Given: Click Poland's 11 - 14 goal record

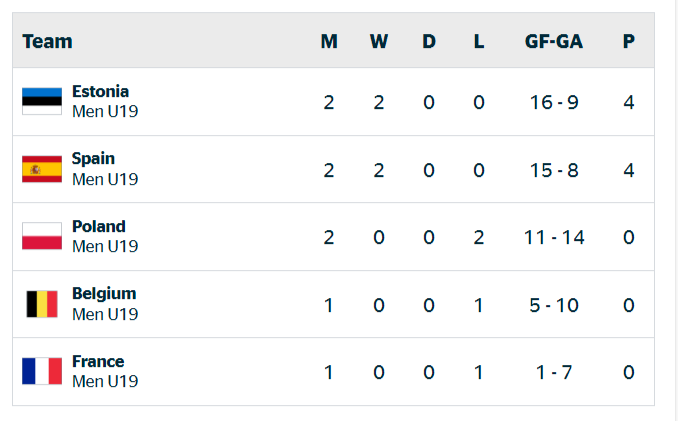Looking at the screenshot, I should tap(555, 237).
